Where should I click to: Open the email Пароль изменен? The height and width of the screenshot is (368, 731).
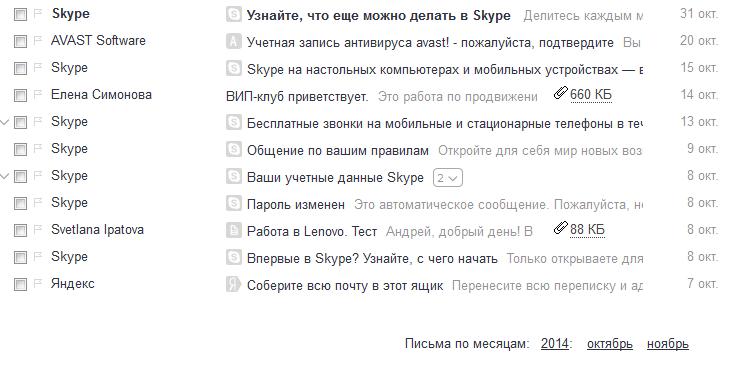point(296,204)
